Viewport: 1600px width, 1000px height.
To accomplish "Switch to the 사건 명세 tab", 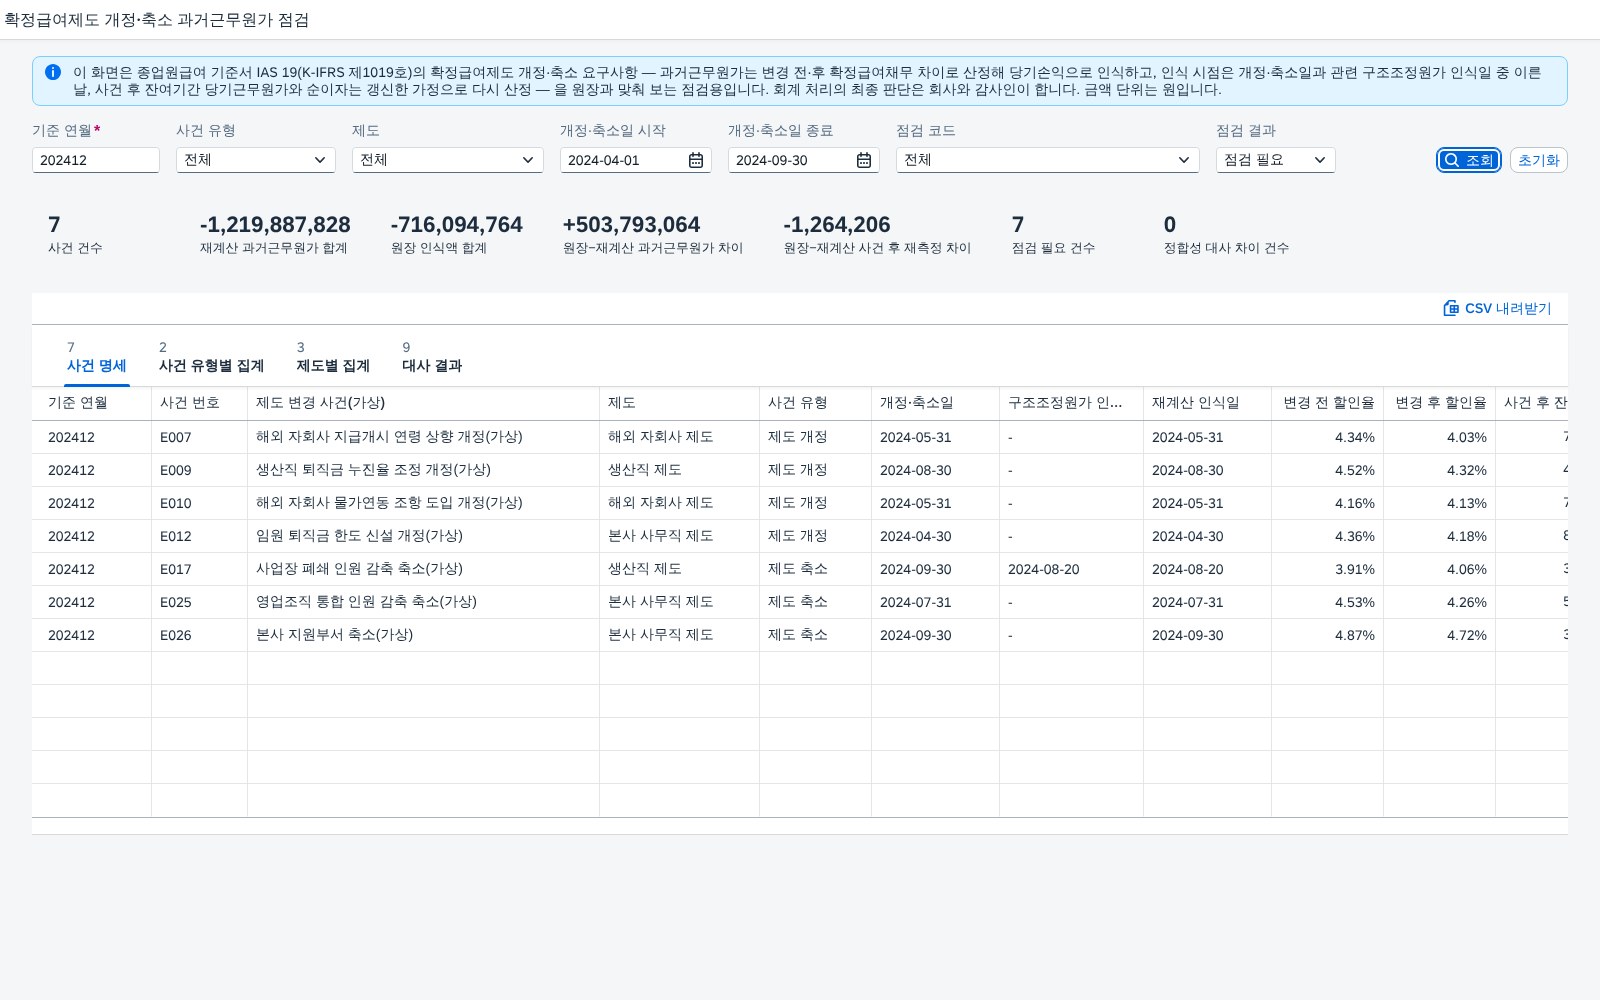I will [x=96, y=357].
